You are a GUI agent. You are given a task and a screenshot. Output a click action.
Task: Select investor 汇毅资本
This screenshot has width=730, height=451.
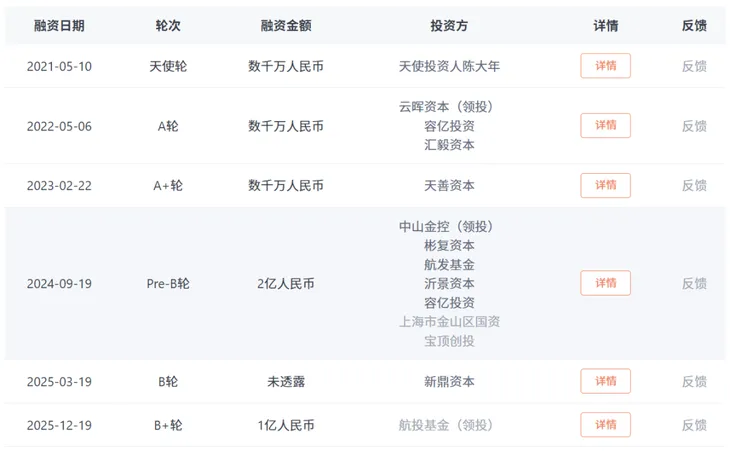(449, 145)
